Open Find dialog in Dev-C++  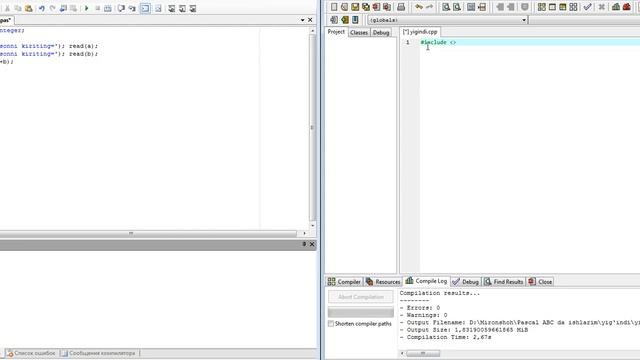pyautogui.click(x=446, y=7)
